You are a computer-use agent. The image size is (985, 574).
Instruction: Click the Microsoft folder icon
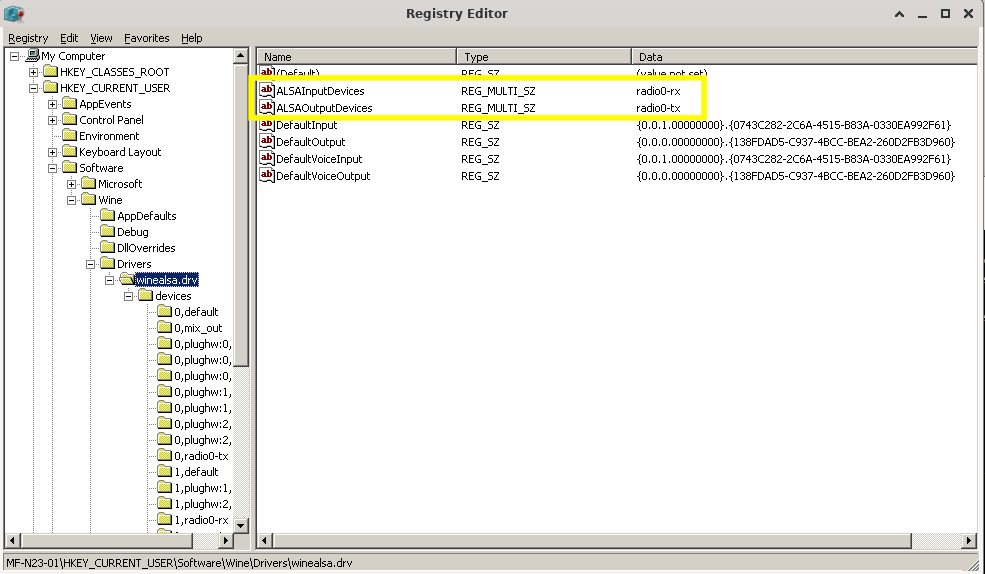pyautogui.click(x=89, y=183)
